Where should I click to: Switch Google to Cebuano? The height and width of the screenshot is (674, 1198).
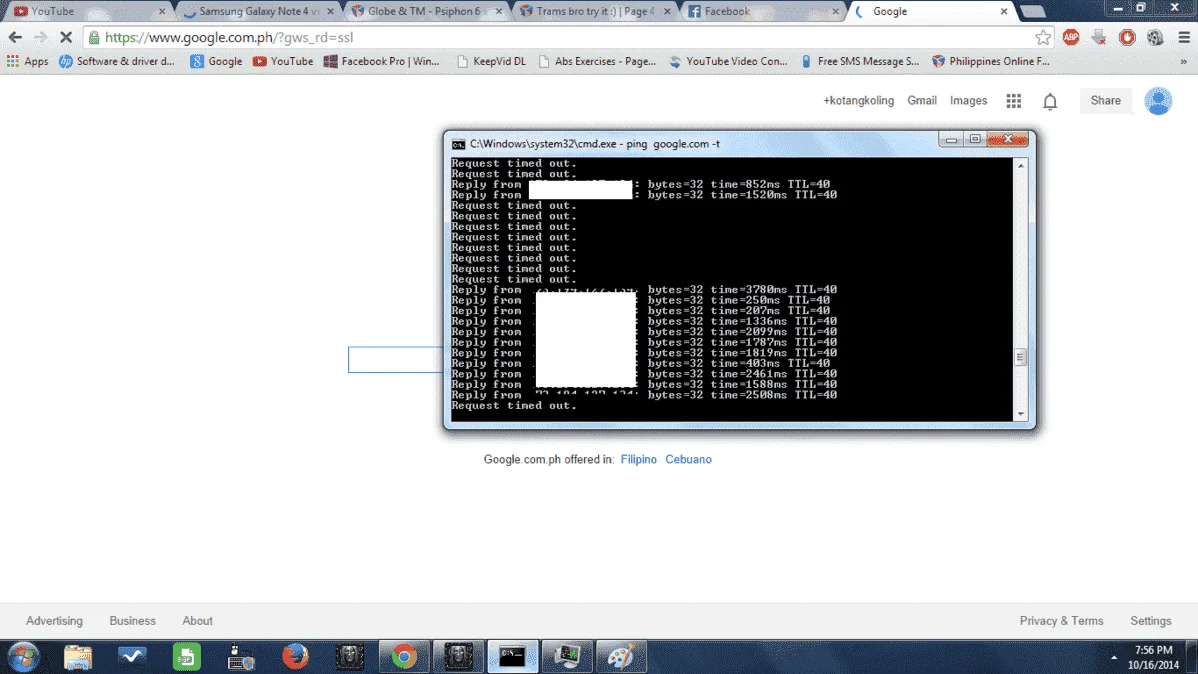pyautogui.click(x=688, y=459)
